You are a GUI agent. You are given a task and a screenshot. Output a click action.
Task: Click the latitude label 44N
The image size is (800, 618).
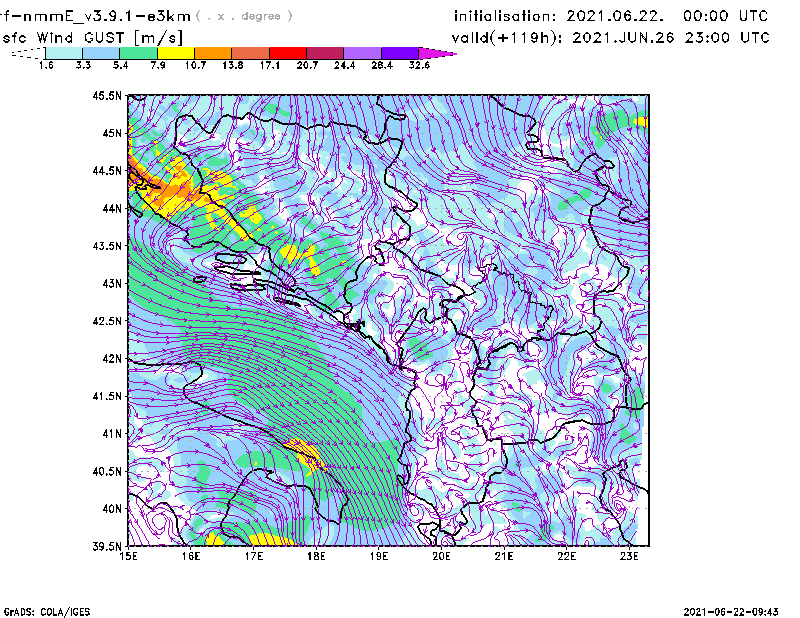click(112, 208)
